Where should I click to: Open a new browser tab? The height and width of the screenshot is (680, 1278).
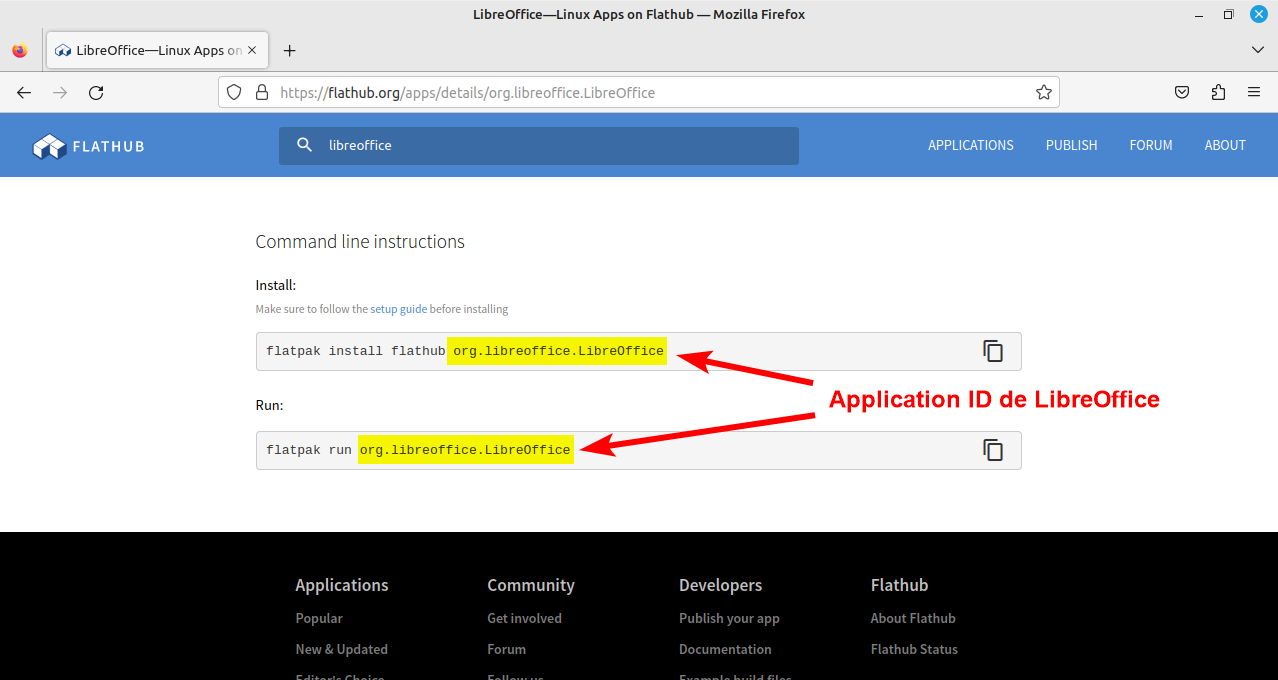(x=289, y=51)
